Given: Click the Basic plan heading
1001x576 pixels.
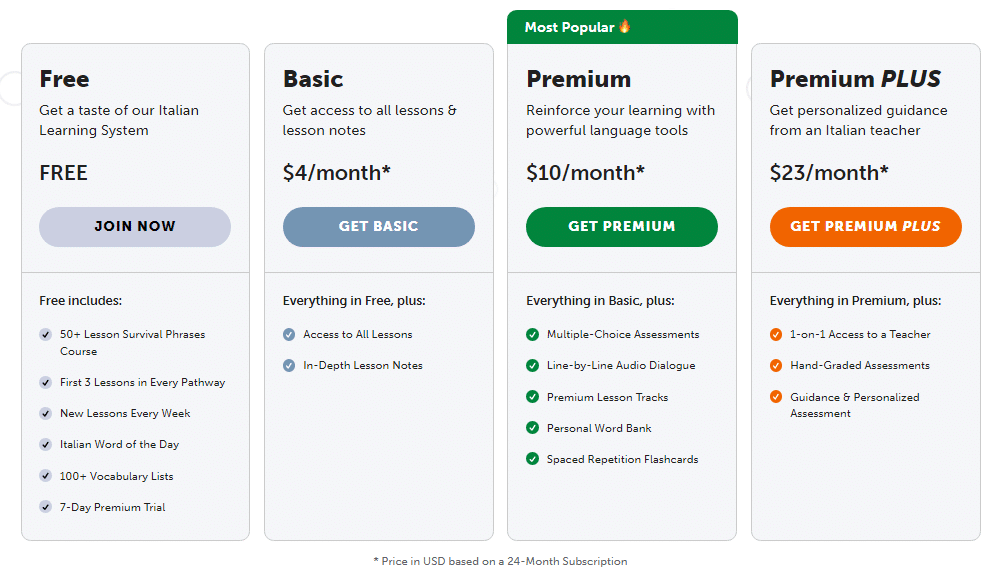Looking at the screenshot, I should [x=313, y=79].
